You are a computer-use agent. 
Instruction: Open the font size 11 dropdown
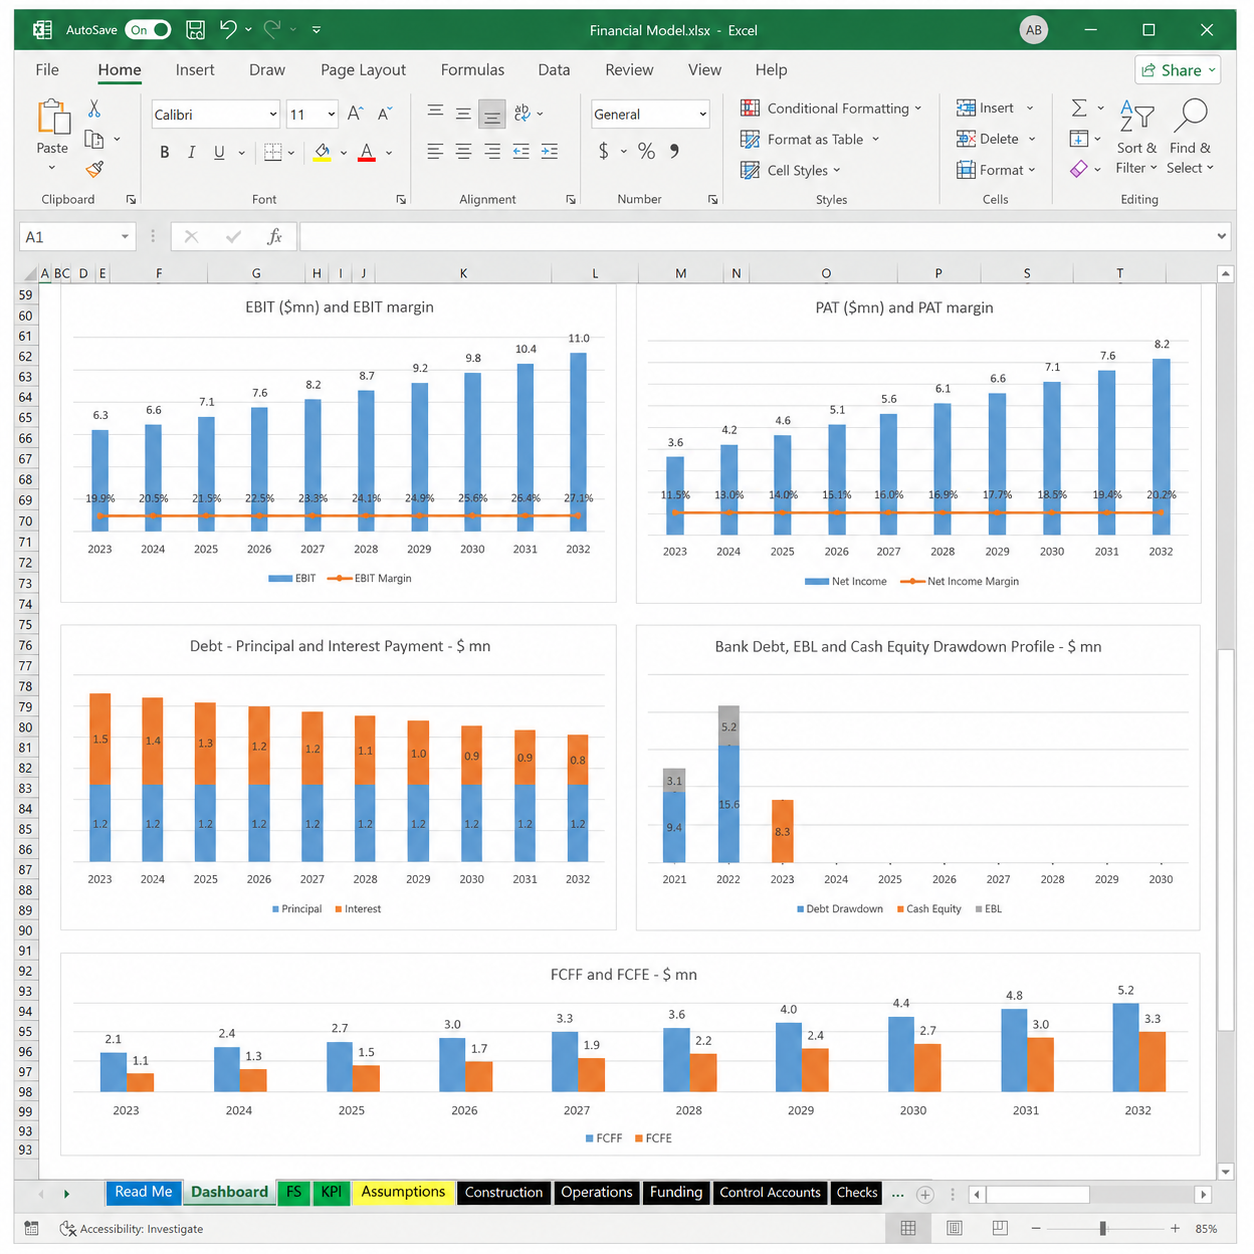332,115
